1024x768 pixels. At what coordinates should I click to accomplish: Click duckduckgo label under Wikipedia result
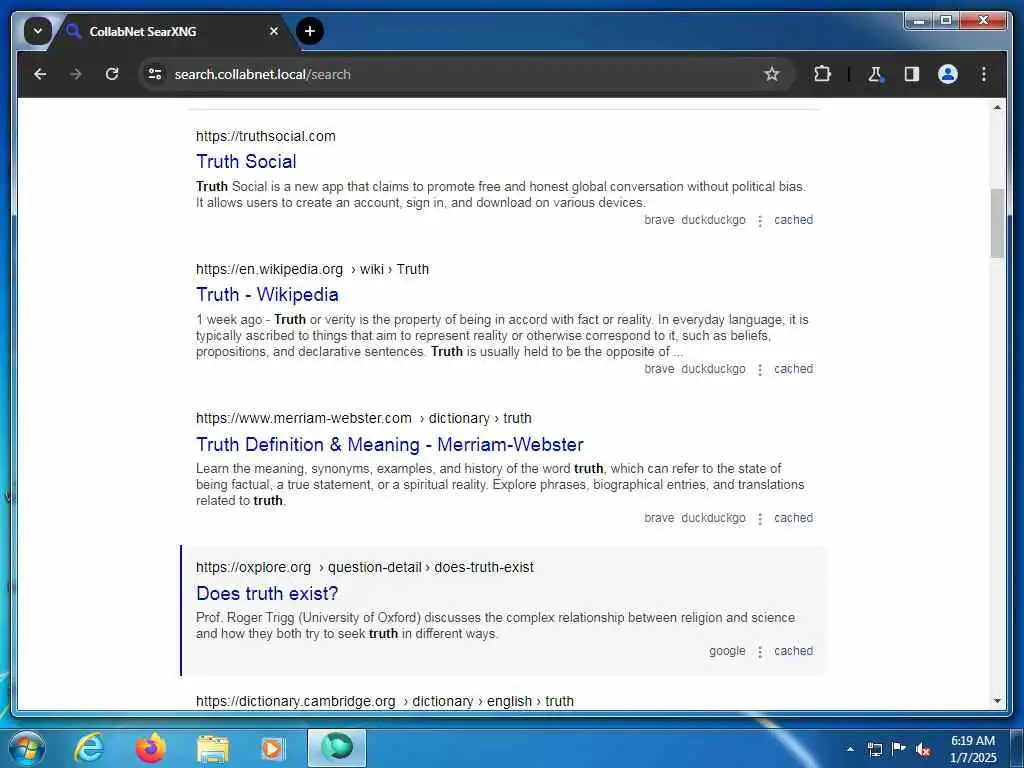713,369
